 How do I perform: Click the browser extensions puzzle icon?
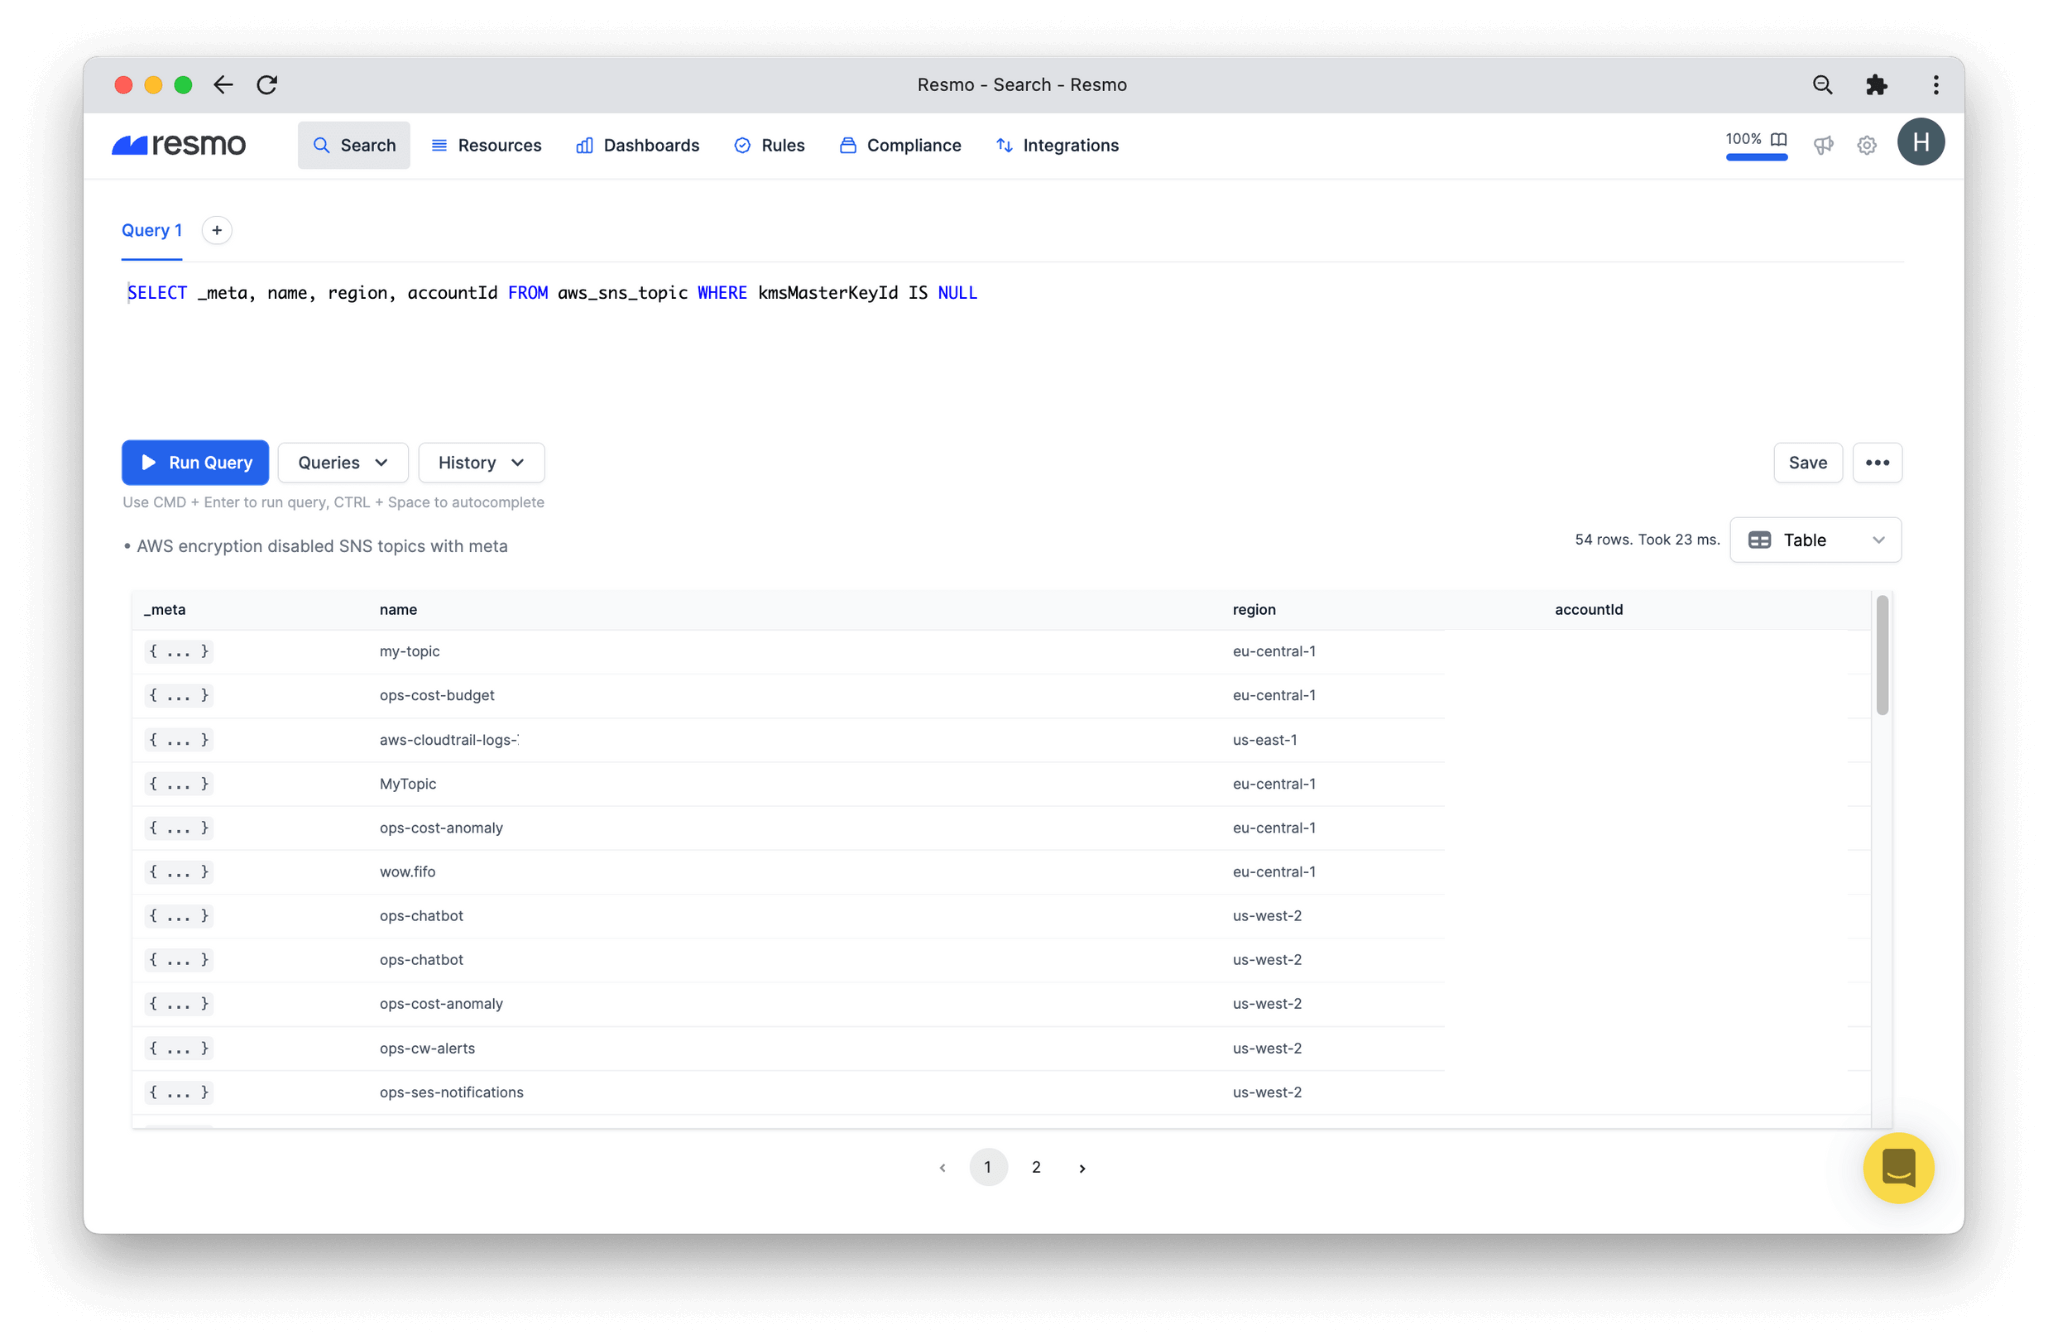click(1876, 85)
